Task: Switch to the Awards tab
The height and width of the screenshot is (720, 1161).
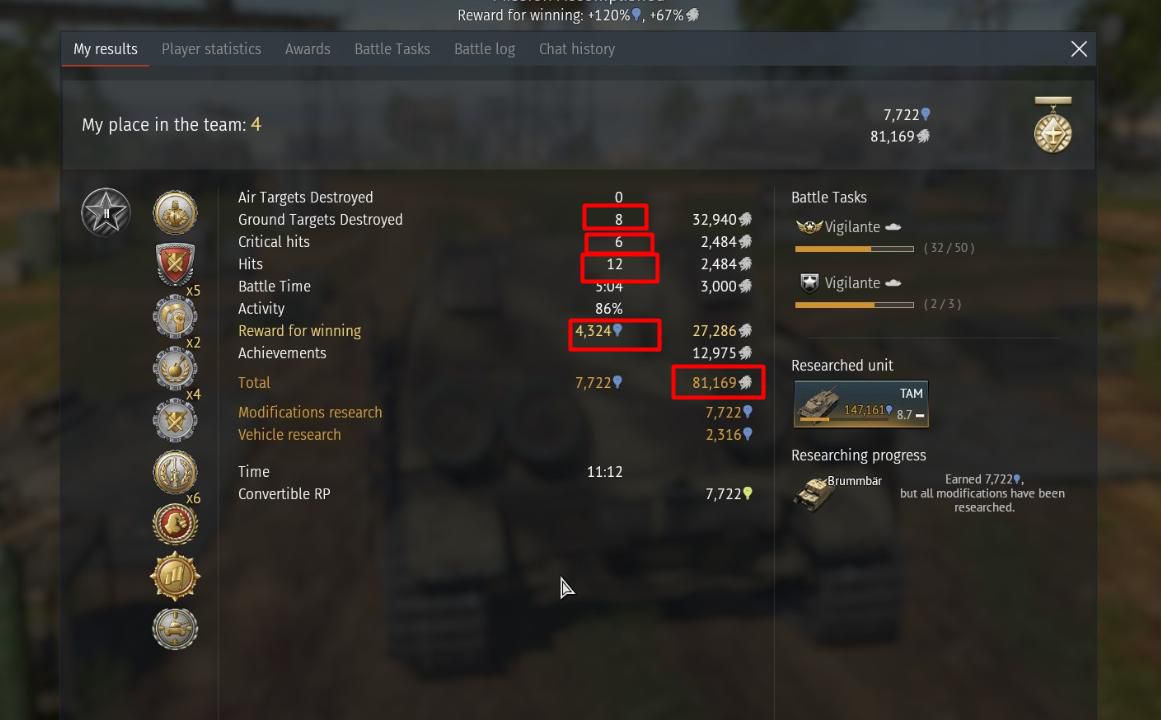Action: (307, 49)
